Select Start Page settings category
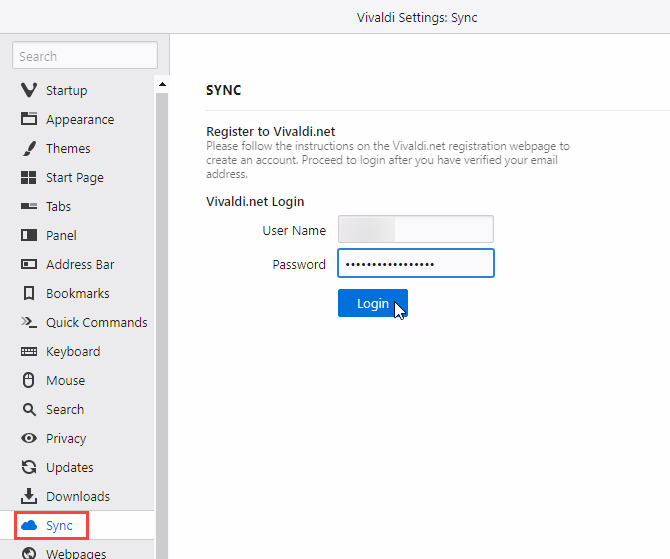 [77, 177]
